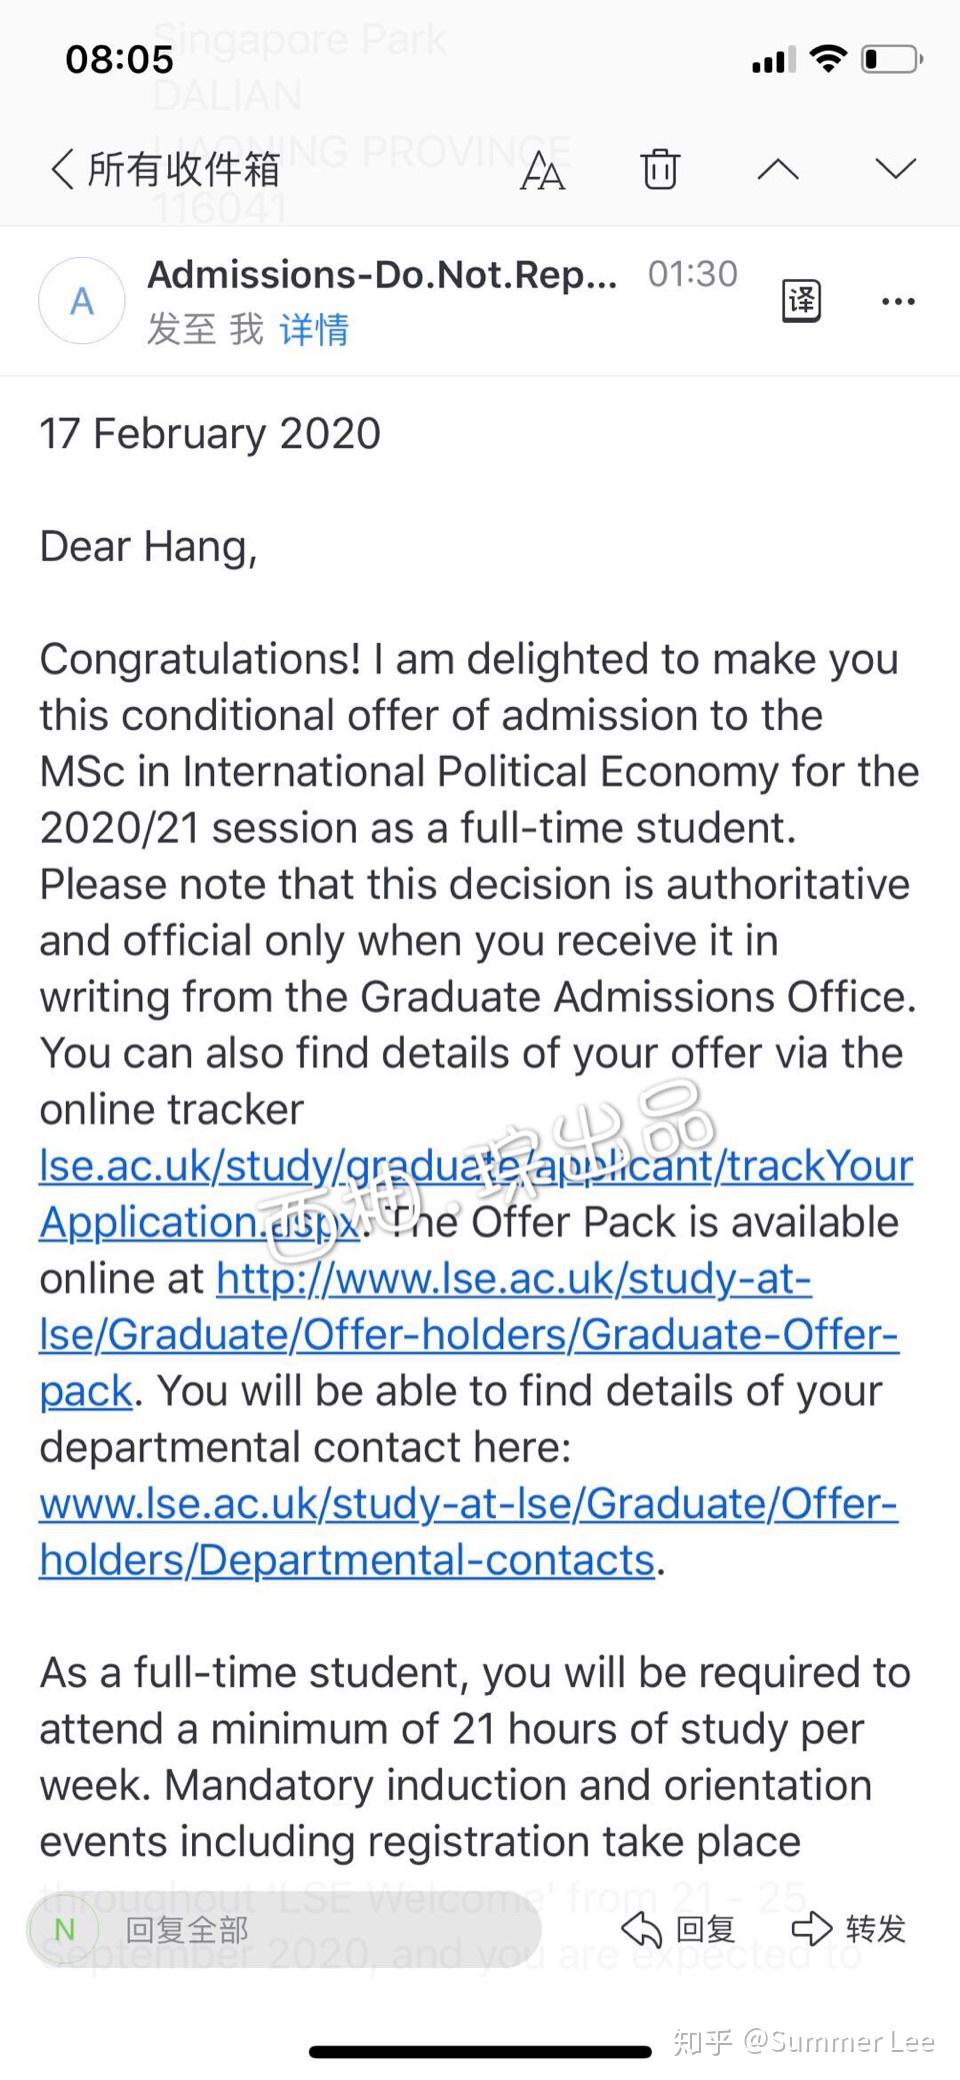This screenshot has width=960, height=2080.
Task: Open the Graduate-Offer-pack link
Action: pyautogui.click(x=469, y=1334)
